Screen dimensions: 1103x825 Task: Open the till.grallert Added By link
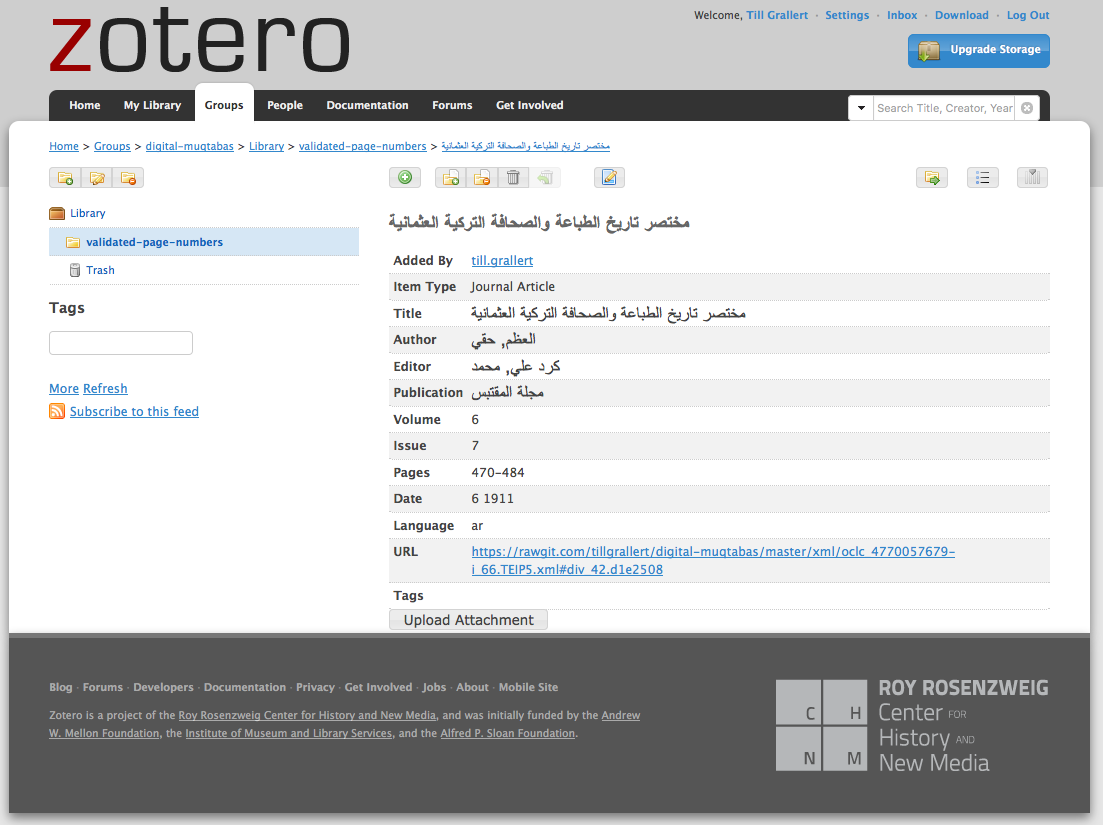pyautogui.click(x=502, y=260)
